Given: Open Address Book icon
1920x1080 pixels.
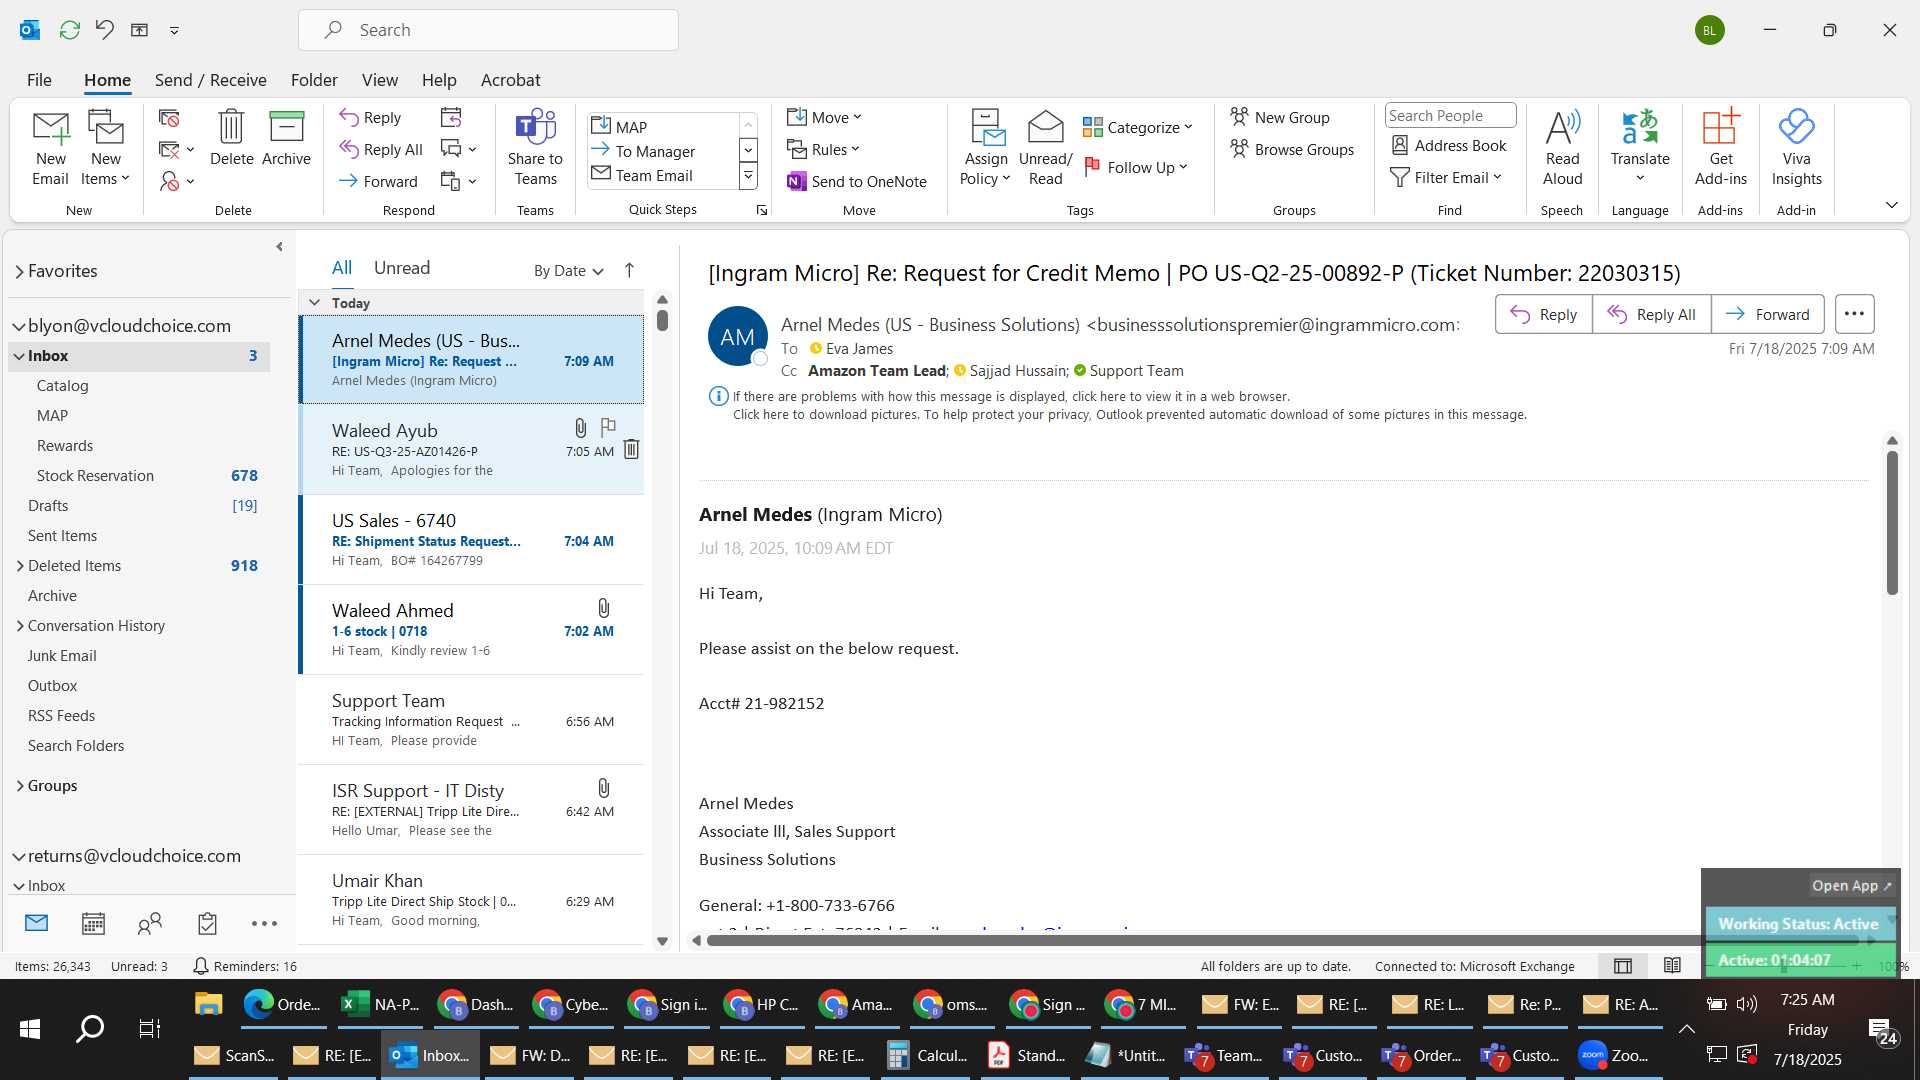Looking at the screenshot, I should [1400, 145].
